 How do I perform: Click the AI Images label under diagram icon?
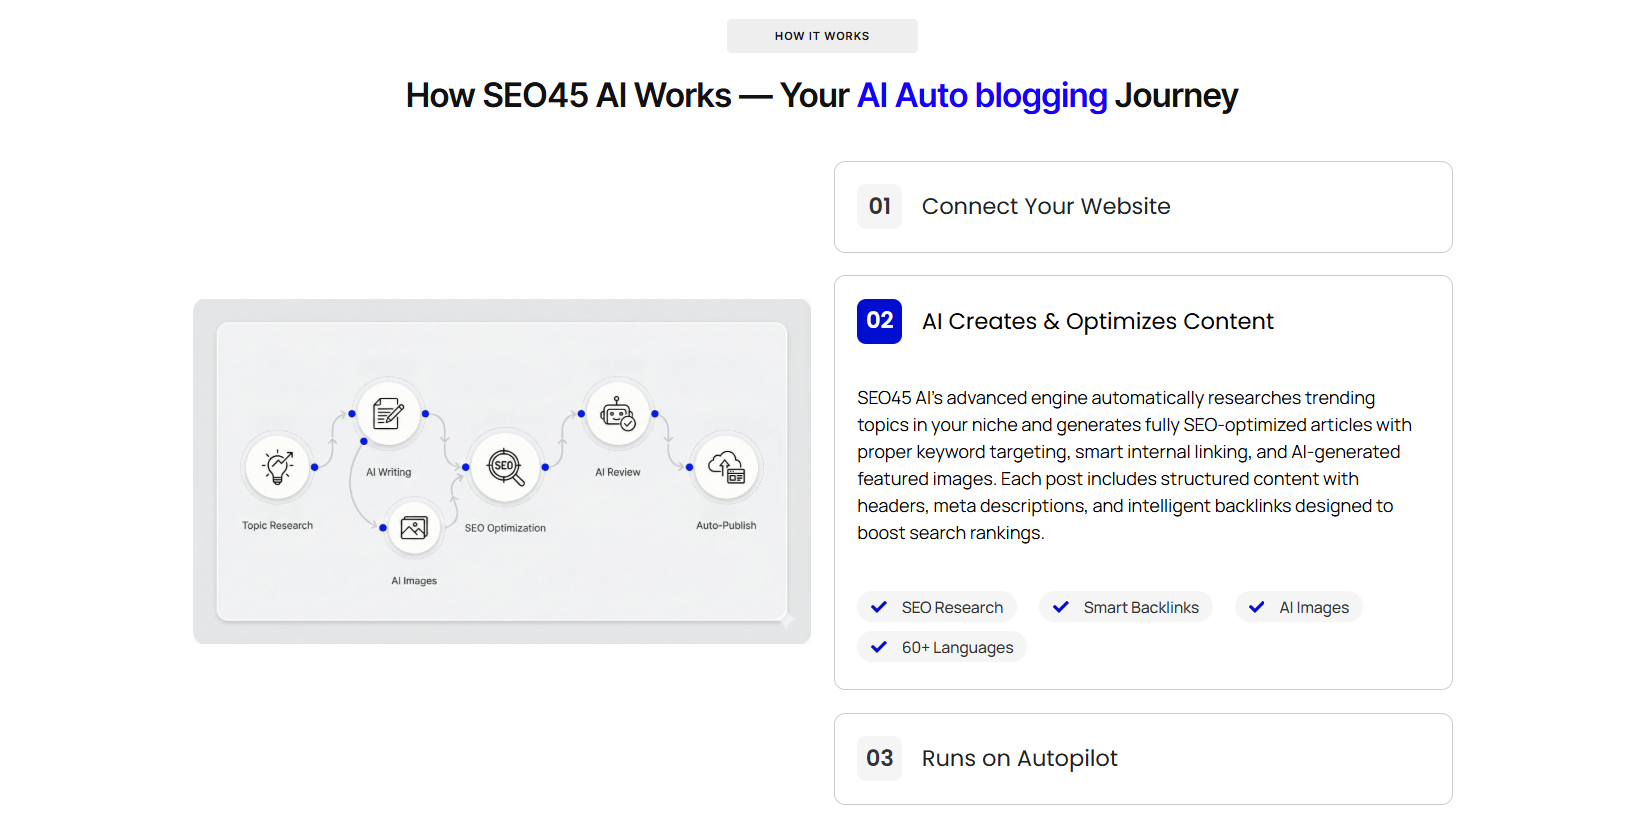[x=414, y=581]
